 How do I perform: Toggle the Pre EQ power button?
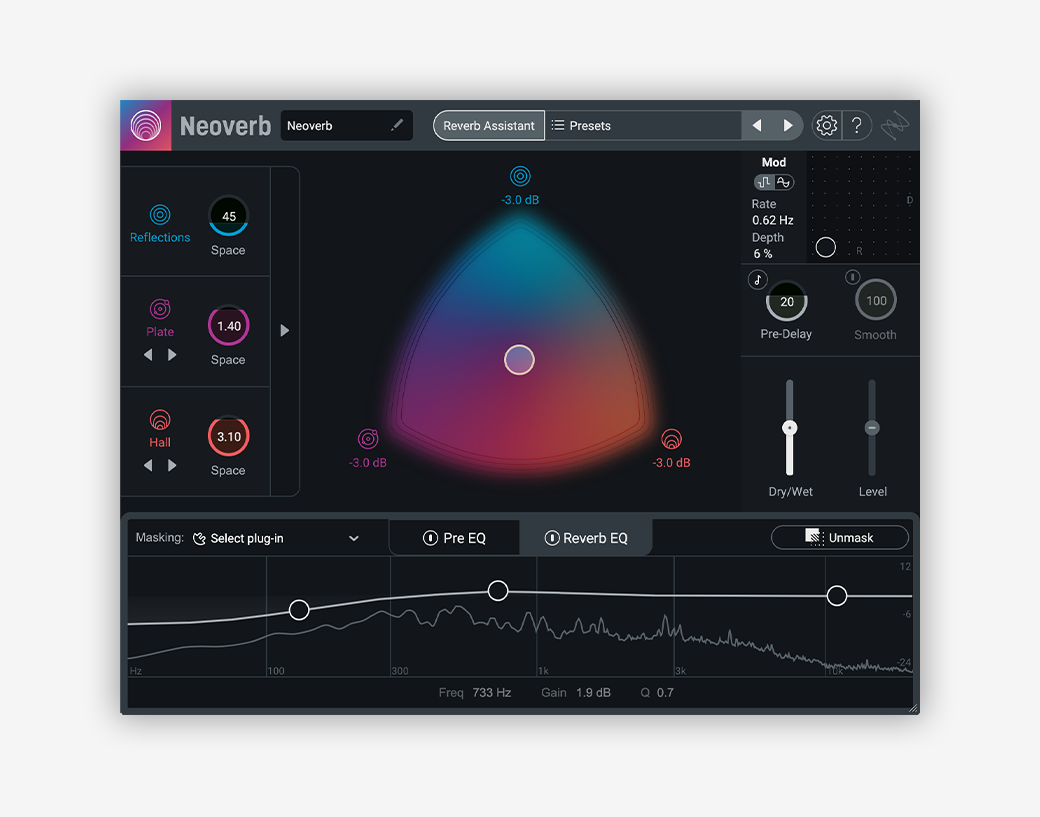pyautogui.click(x=430, y=538)
